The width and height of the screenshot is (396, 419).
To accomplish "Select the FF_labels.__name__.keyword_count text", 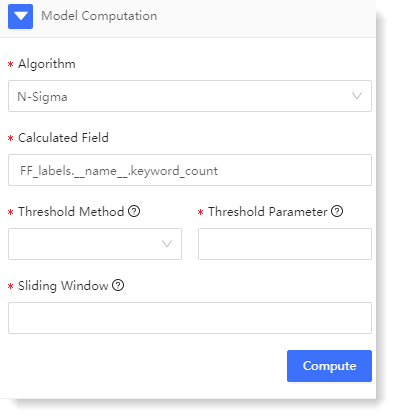I will [119, 171].
